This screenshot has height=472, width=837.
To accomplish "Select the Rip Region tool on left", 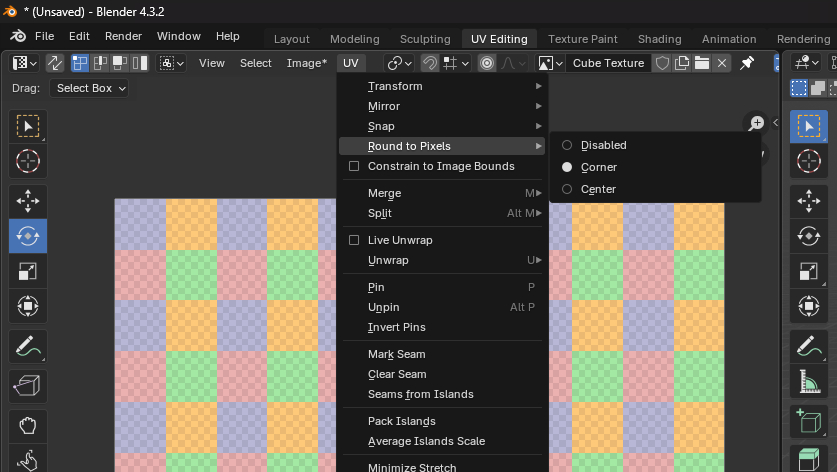I will [x=28, y=385].
